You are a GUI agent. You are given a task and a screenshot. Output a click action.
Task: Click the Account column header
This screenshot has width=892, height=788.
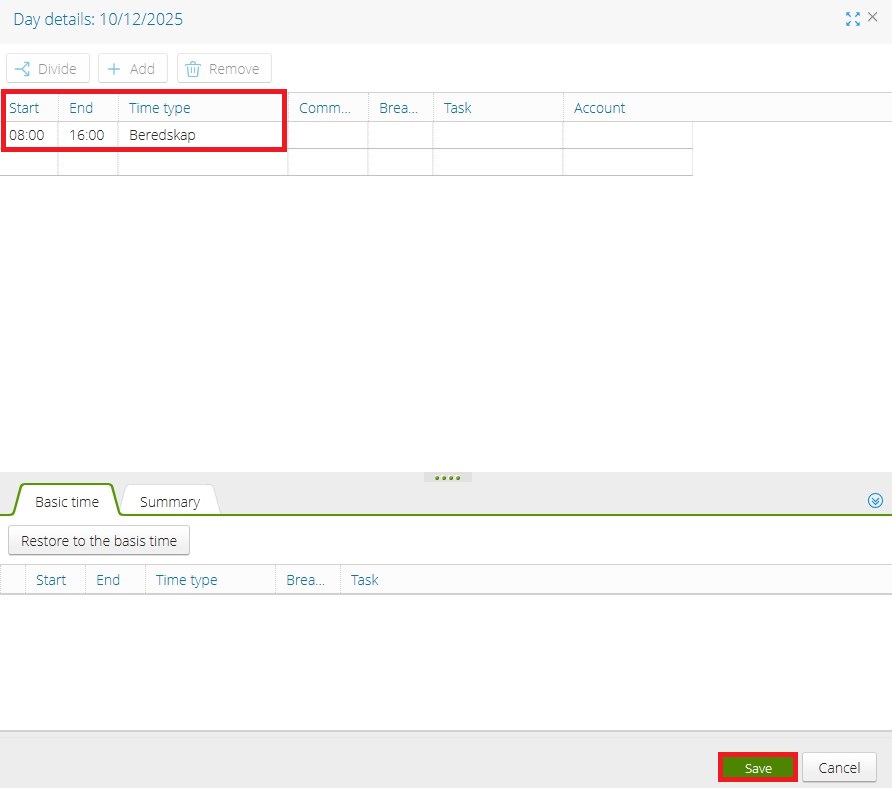tap(600, 108)
